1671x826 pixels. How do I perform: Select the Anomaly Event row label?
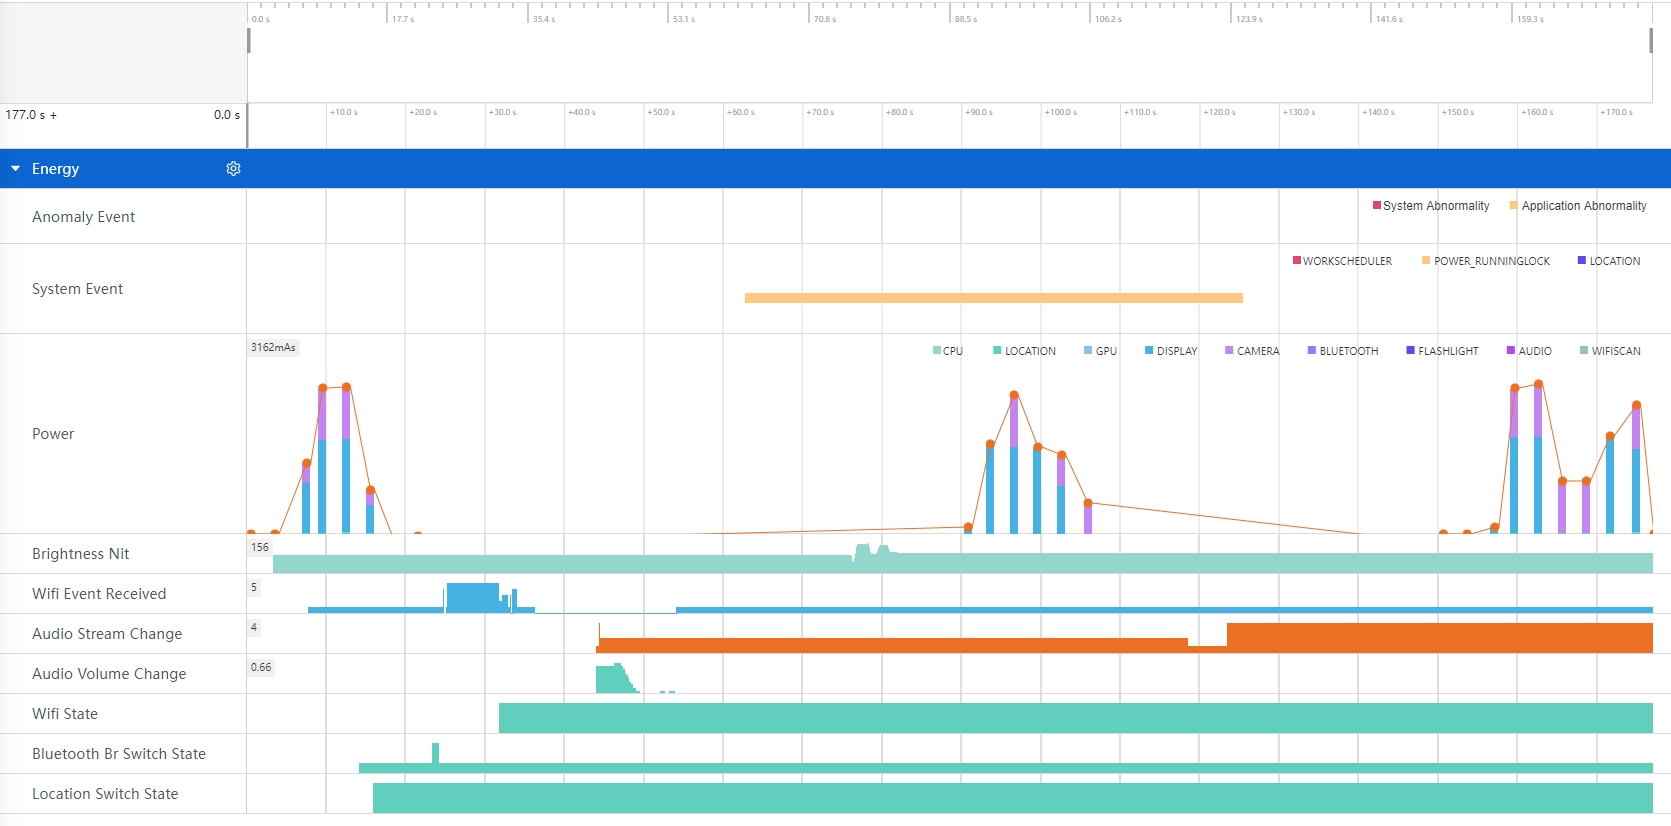tap(83, 217)
